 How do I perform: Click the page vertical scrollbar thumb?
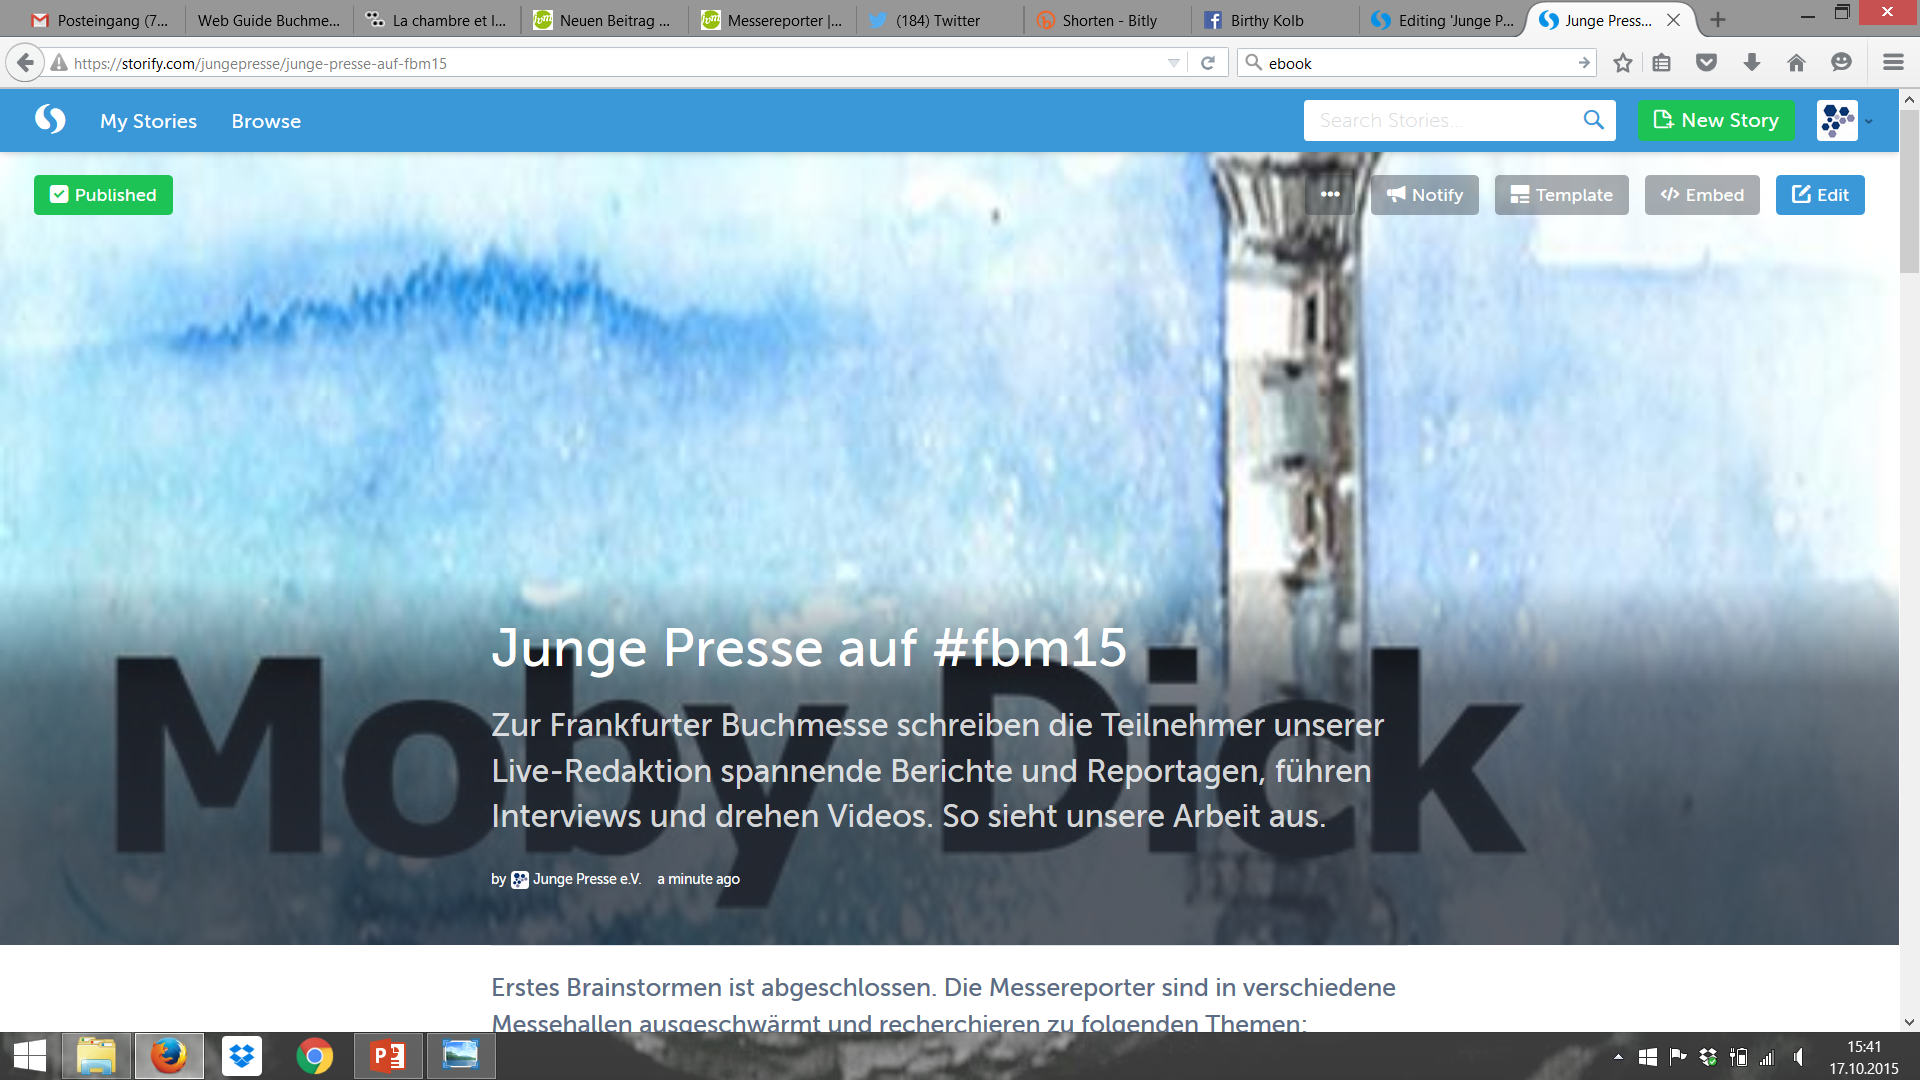[1909, 190]
